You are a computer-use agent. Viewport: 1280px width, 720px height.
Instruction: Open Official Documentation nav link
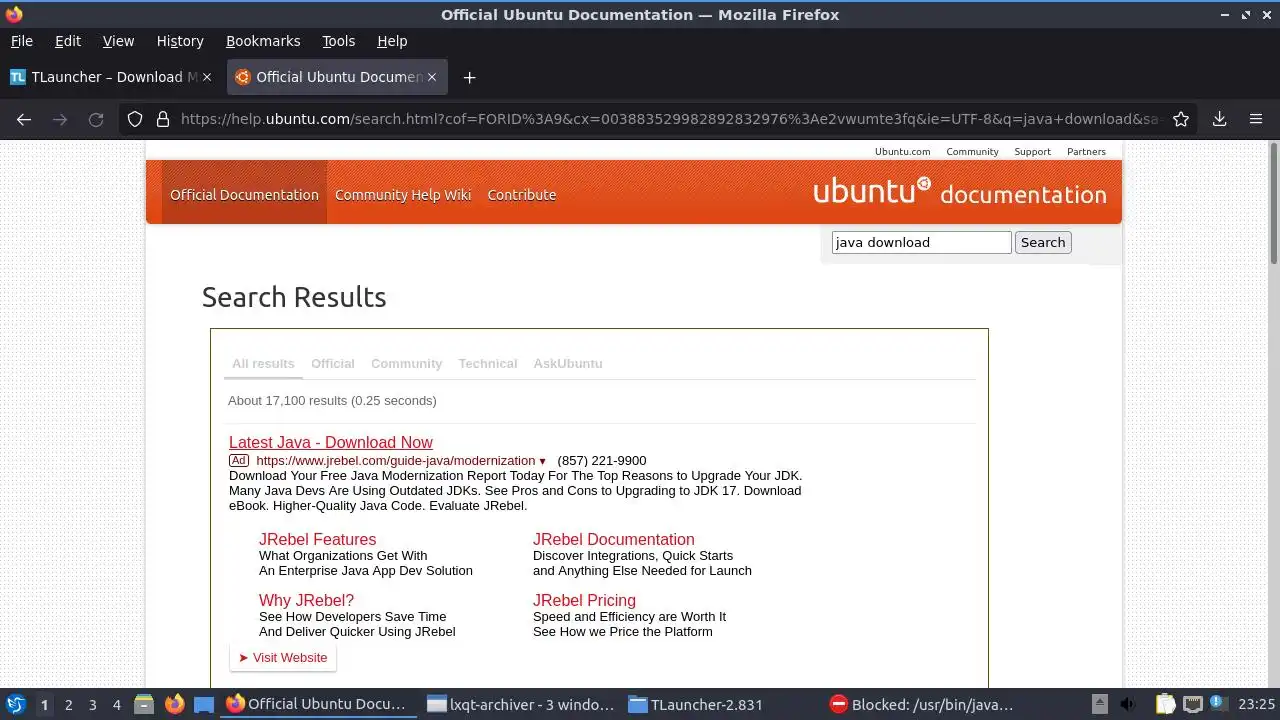click(244, 195)
